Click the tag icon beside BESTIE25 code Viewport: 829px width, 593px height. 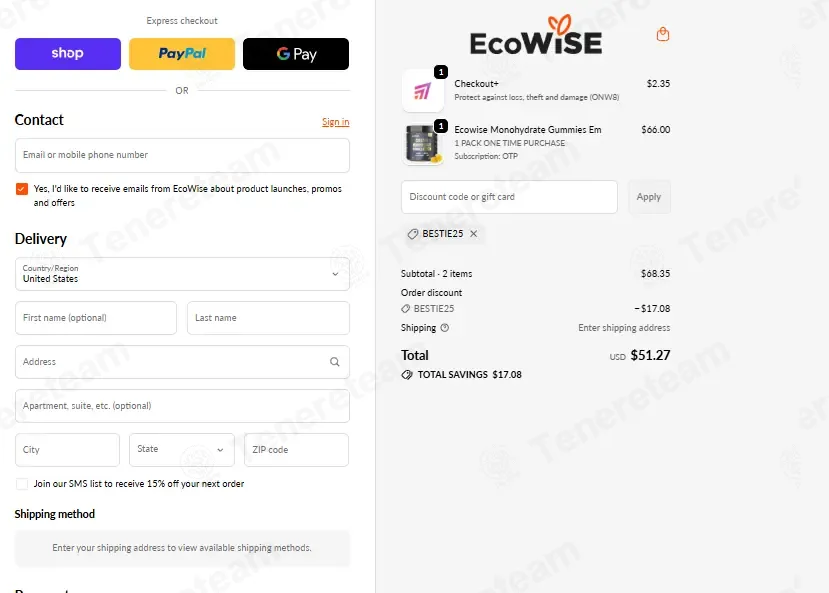coord(413,234)
